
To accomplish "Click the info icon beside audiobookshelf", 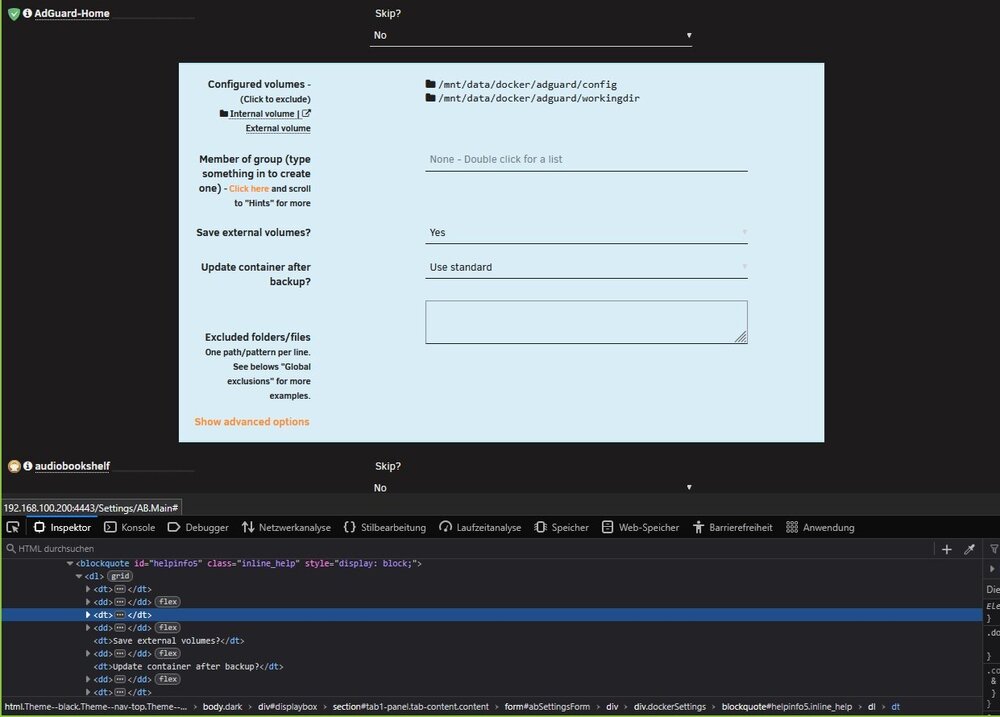I will [x=27, y=466].
